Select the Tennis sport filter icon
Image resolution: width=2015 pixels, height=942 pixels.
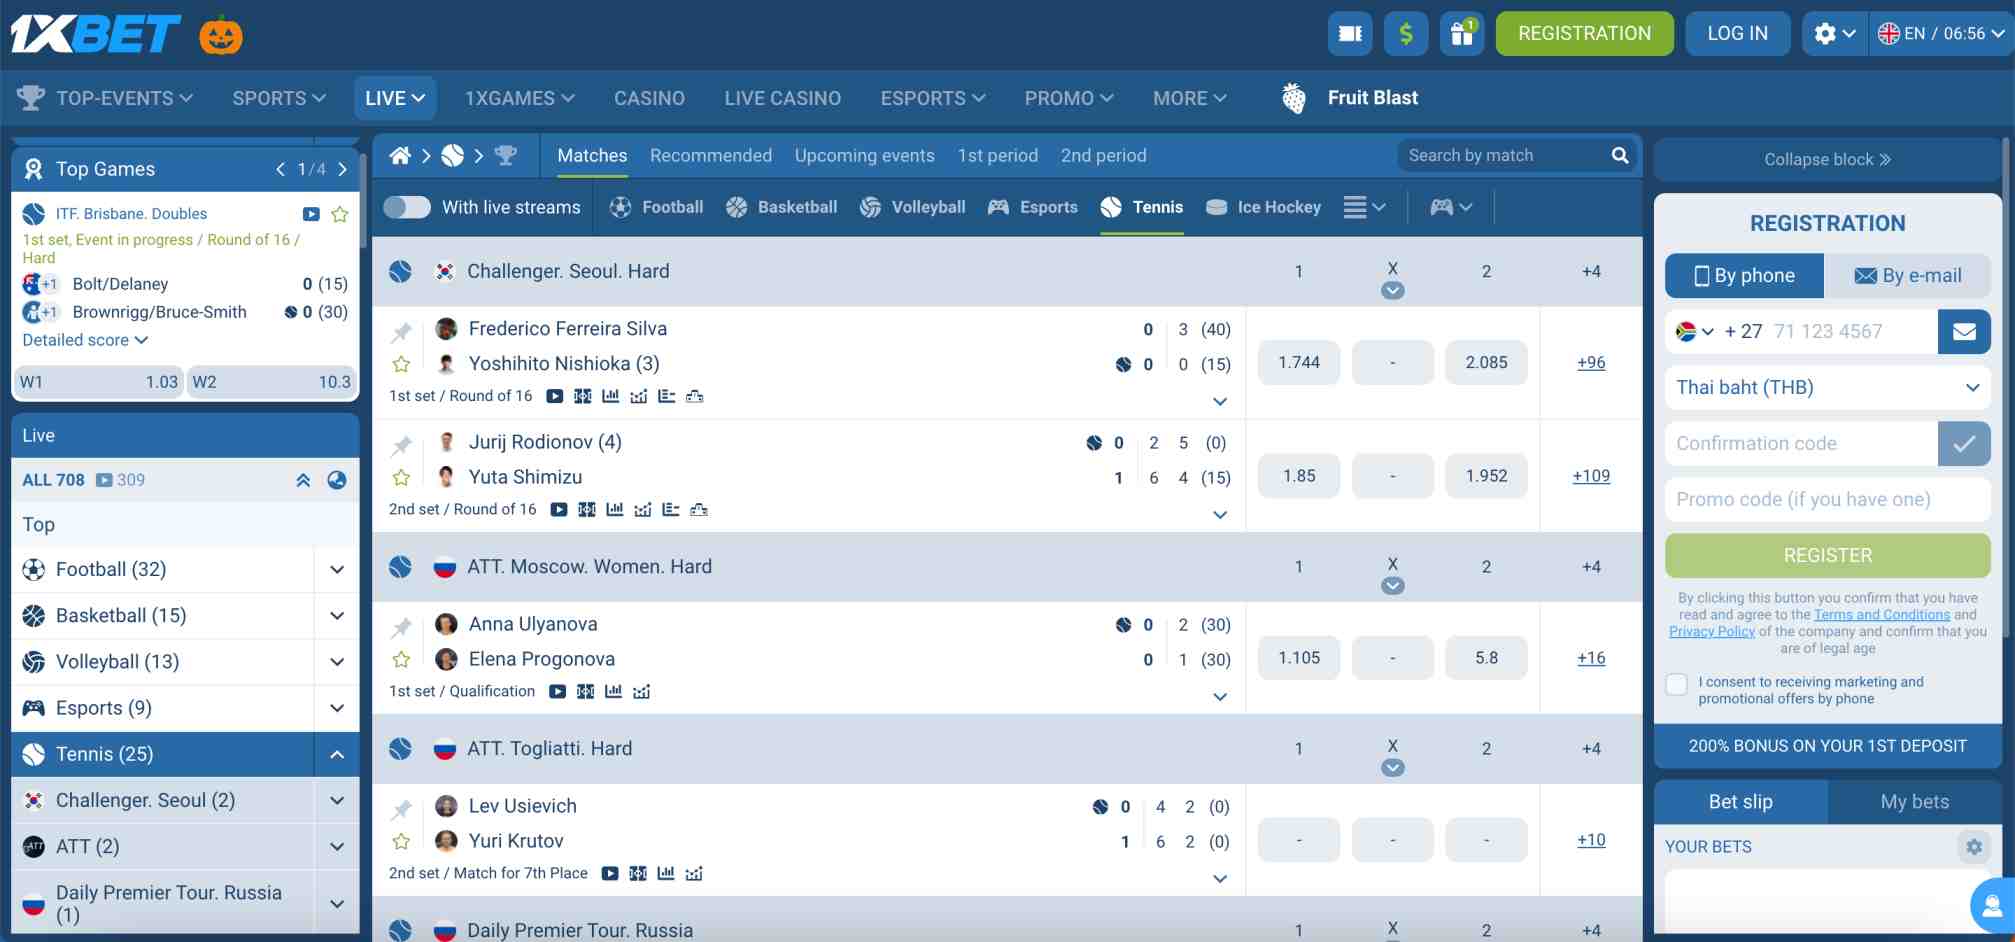click(1112, 207)
